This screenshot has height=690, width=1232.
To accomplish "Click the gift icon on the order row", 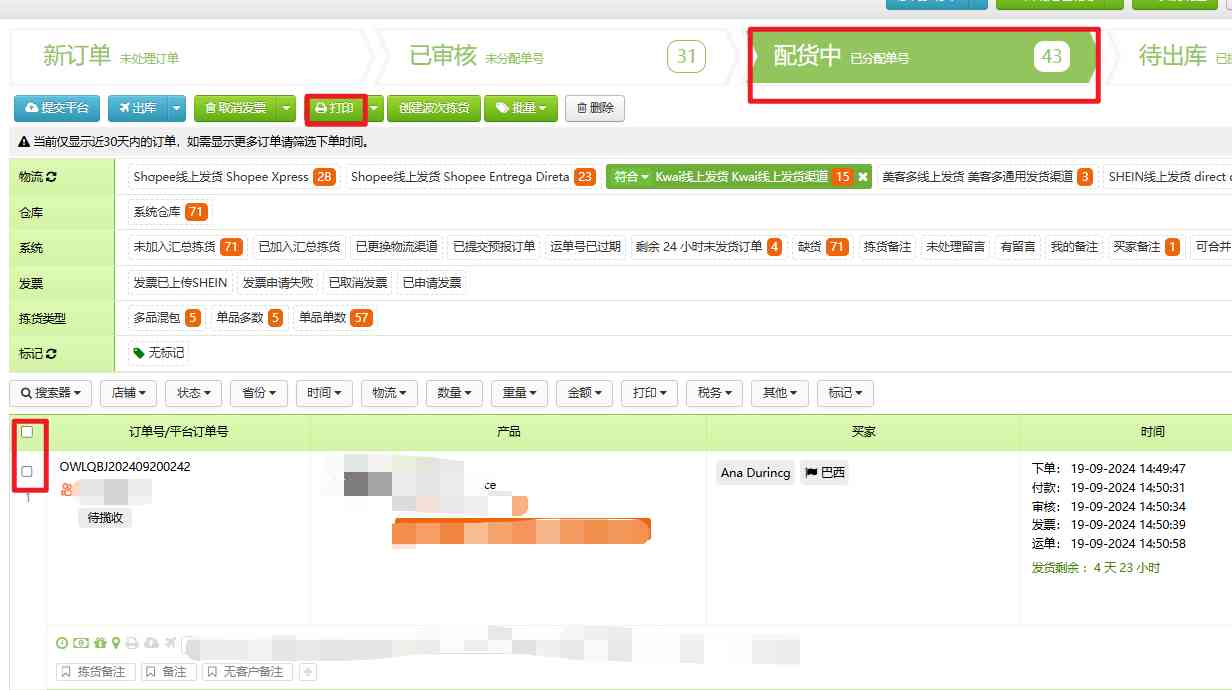I will coord(100,643).
